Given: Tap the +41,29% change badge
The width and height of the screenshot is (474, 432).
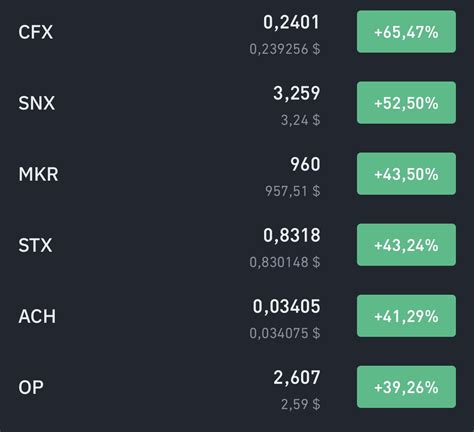Looking at the screenshot, I should click(x=406, y=316).
